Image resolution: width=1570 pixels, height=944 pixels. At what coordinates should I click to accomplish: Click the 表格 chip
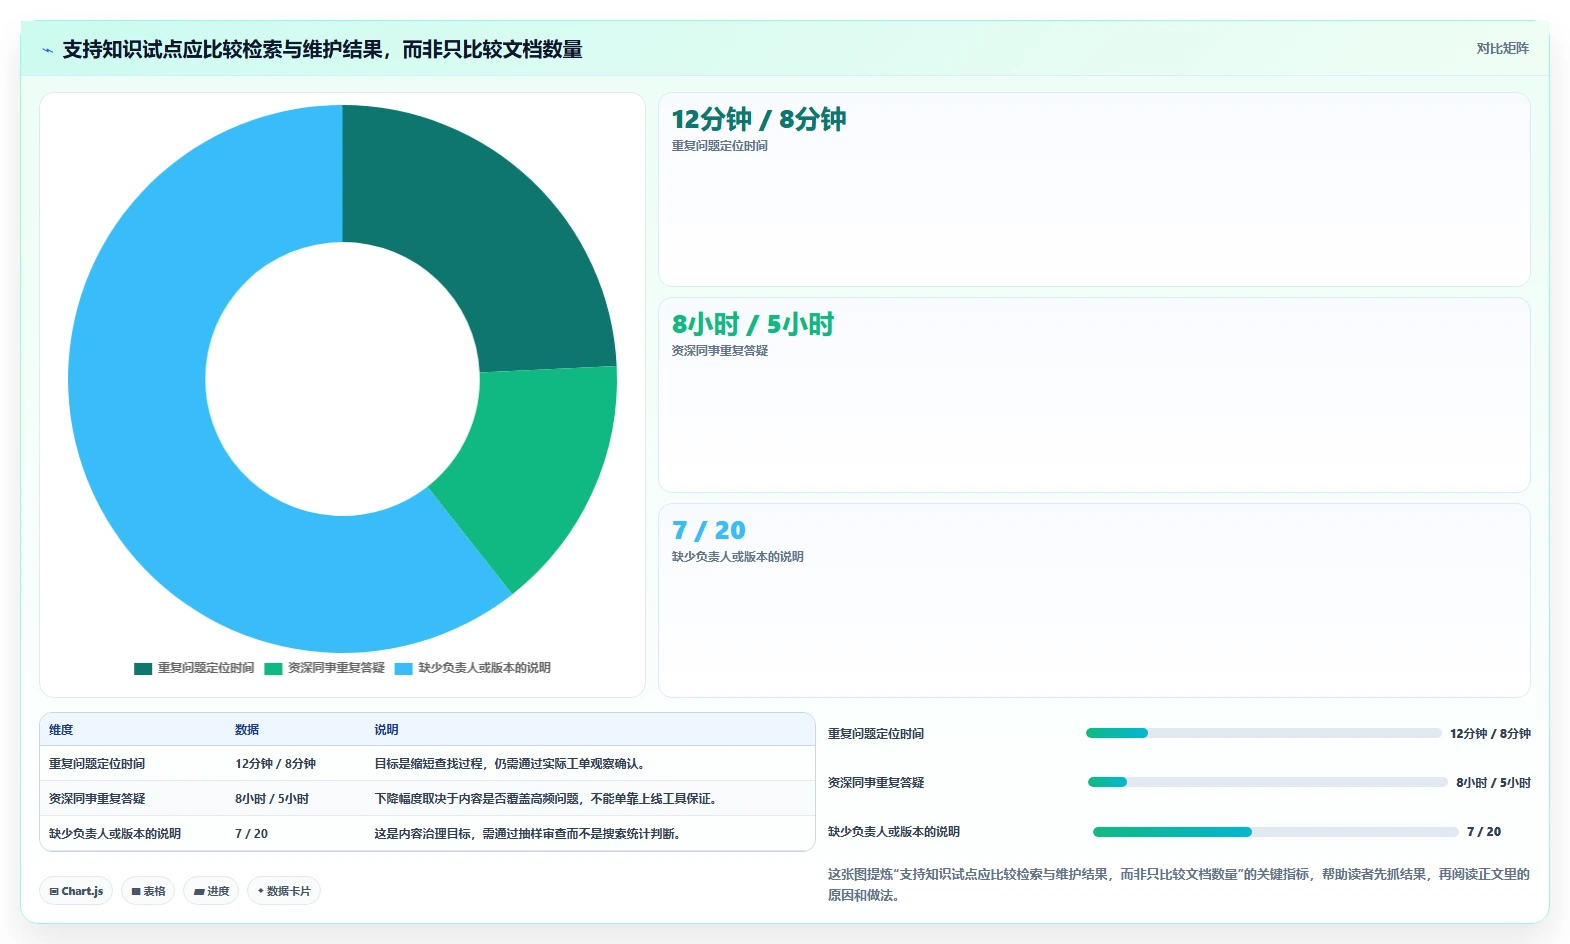[x=148, y=891]
